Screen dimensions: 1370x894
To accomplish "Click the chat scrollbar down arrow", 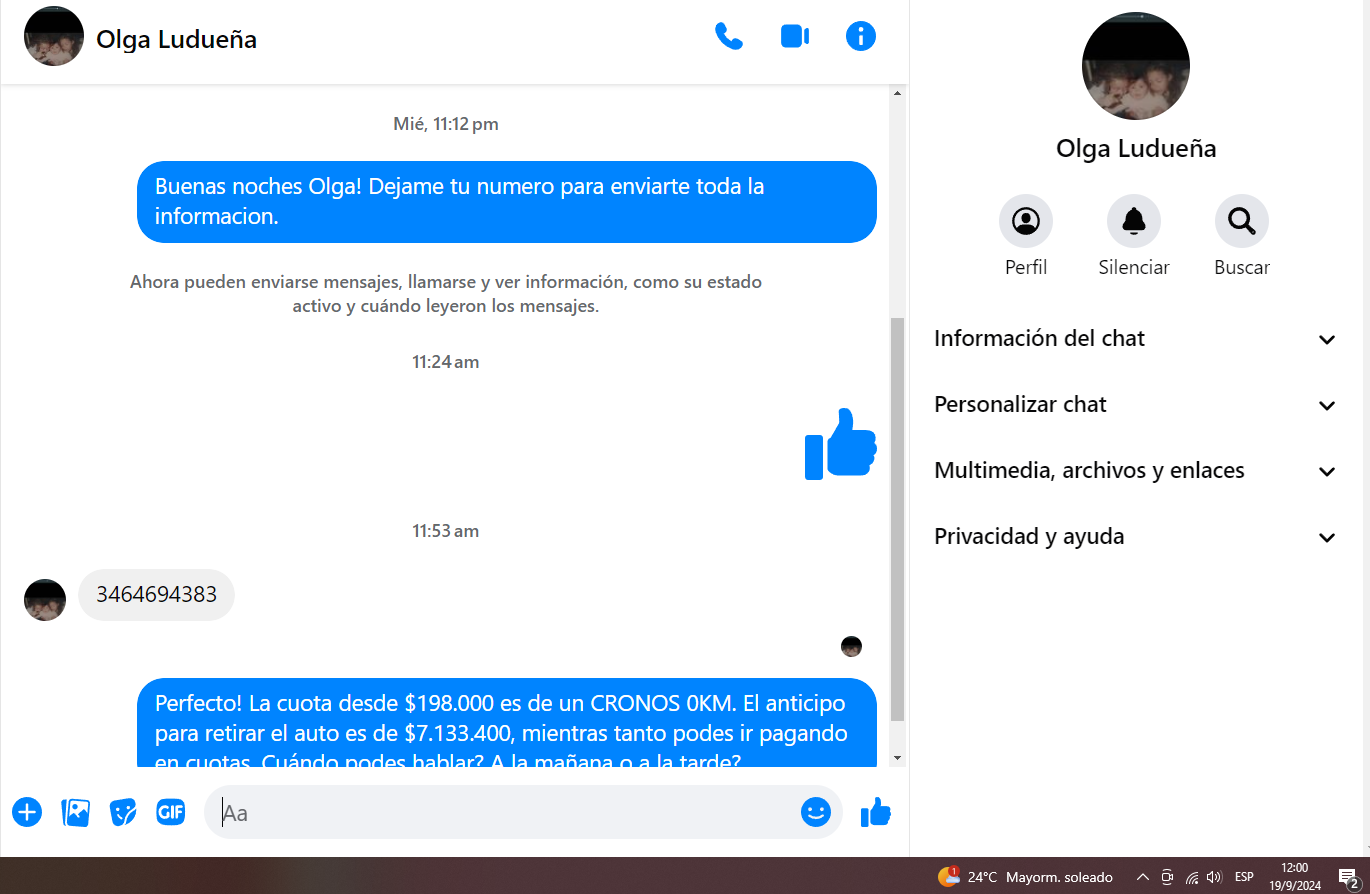I will 897,758.
